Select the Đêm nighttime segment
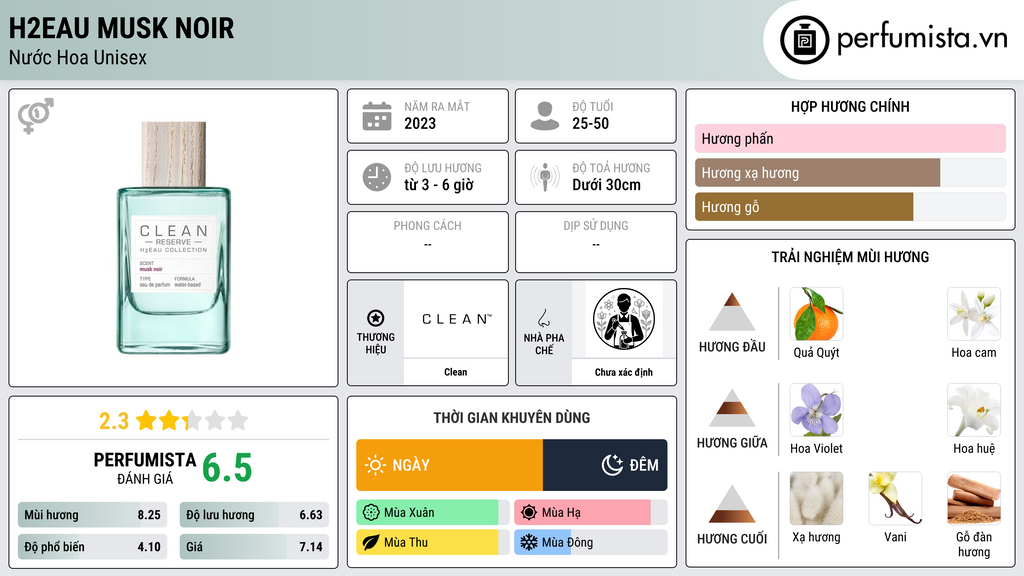The width and height of the screenshot is (1024, 576). tap(605, 465)
